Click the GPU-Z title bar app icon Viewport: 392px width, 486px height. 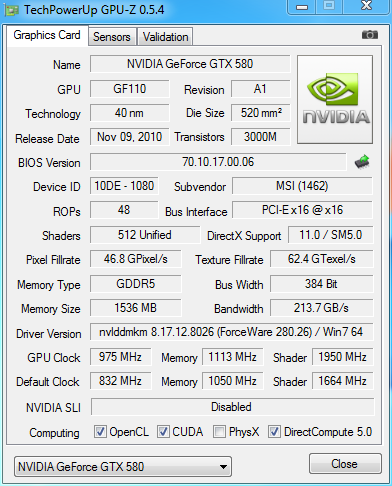[x=11, y=10]
